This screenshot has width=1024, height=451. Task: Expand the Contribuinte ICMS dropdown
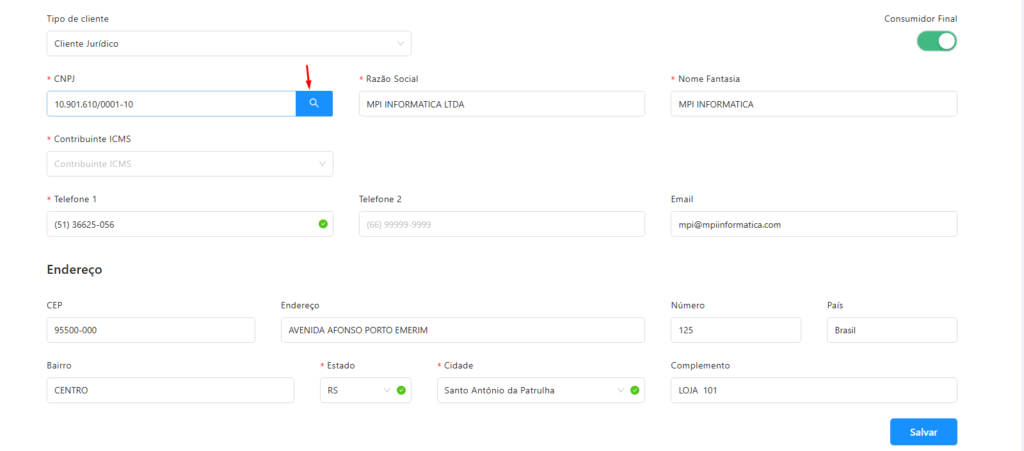click(x=189, y=164)
